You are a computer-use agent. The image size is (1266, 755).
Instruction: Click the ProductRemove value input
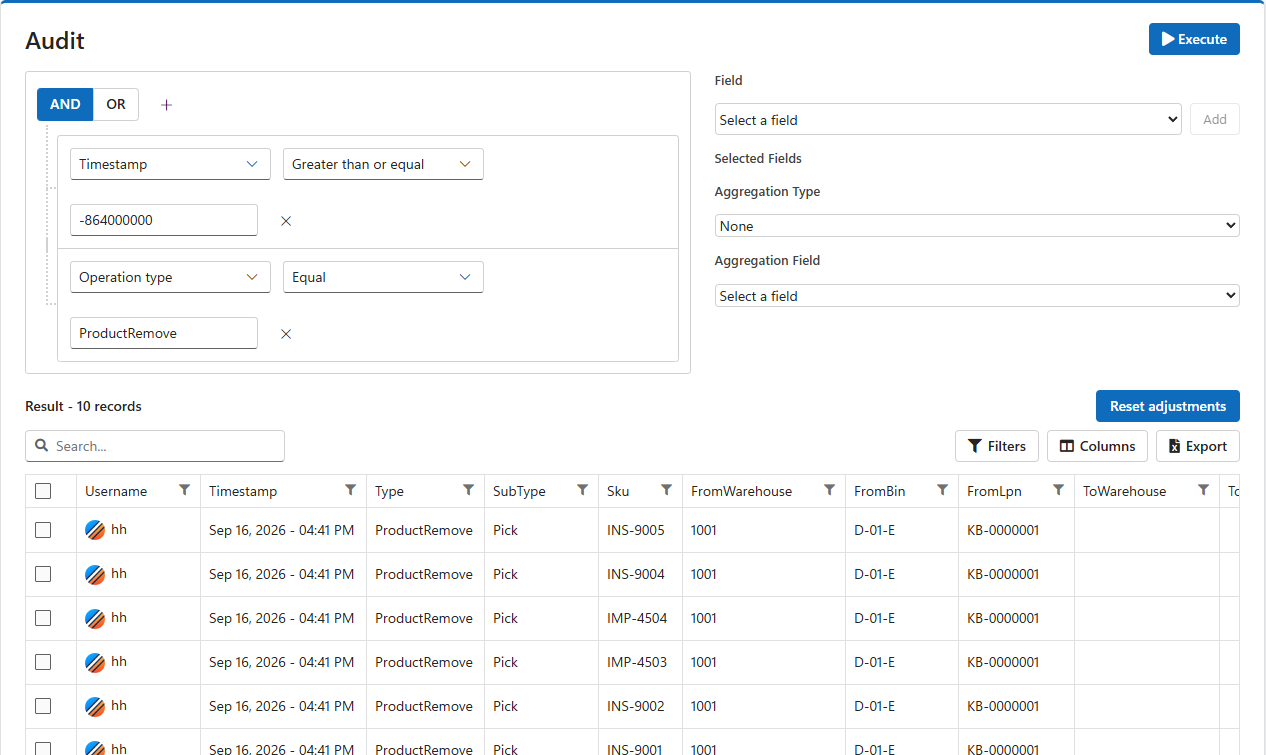coord(164,333)
